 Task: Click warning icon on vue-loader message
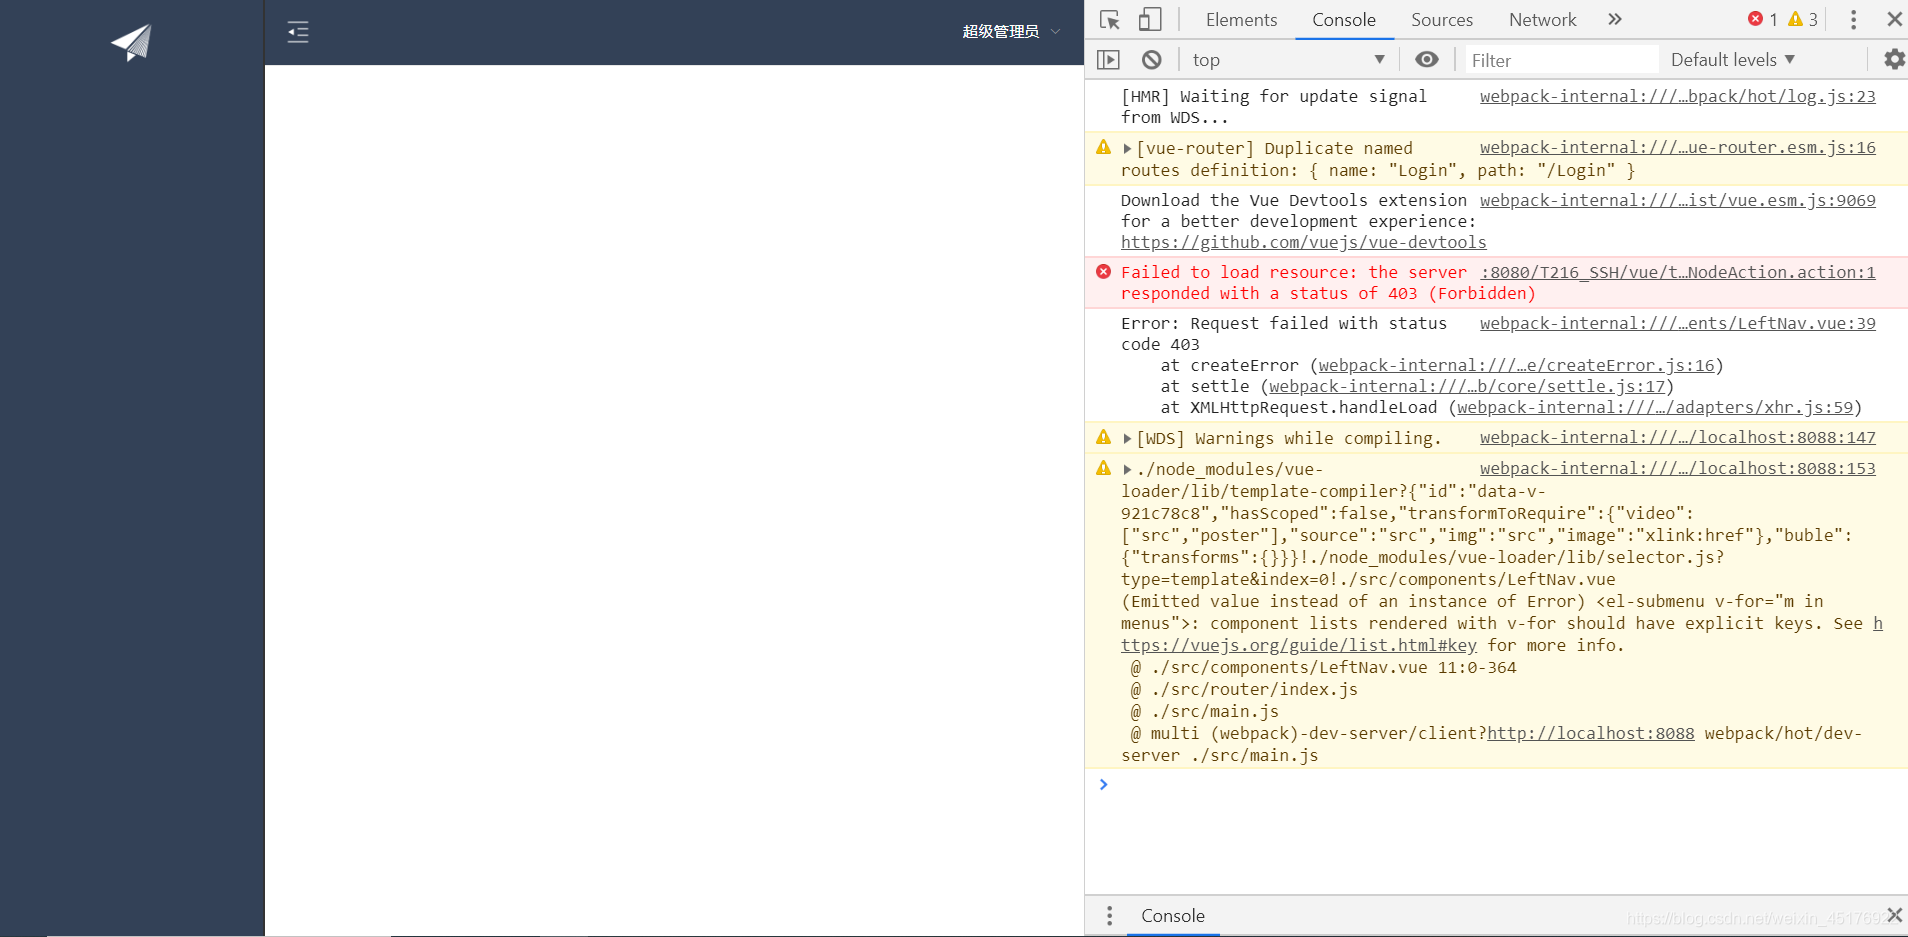tap(1103, 468)
